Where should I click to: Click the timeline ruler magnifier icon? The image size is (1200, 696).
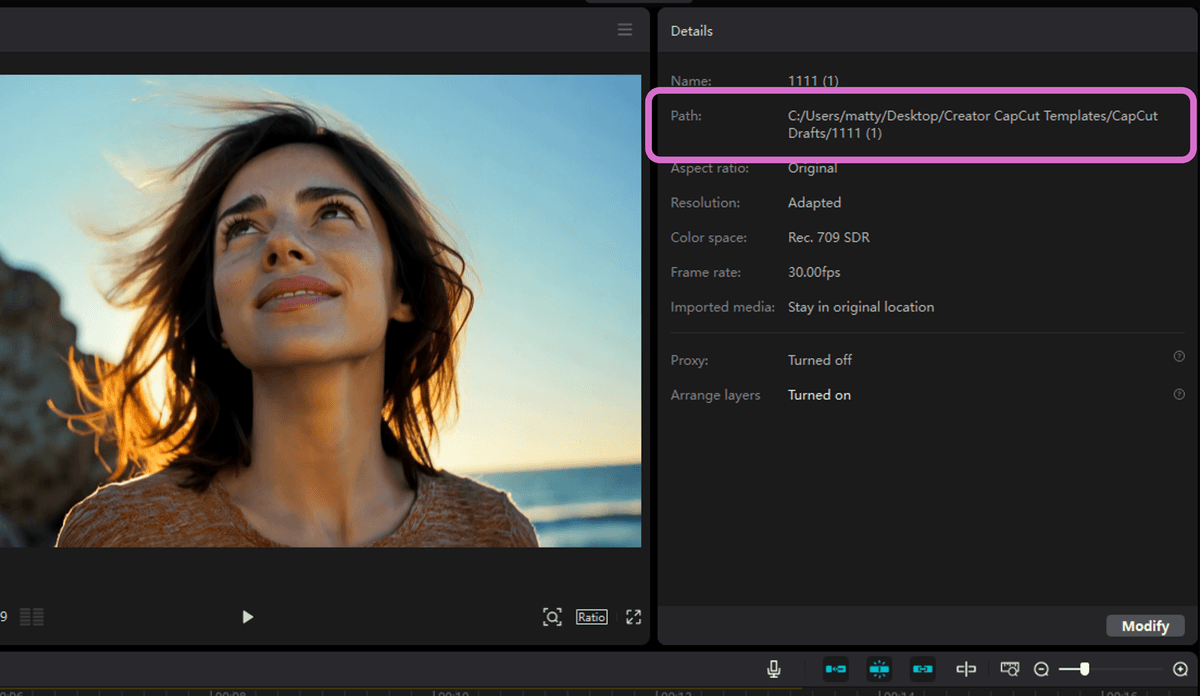pos(1010,669)
